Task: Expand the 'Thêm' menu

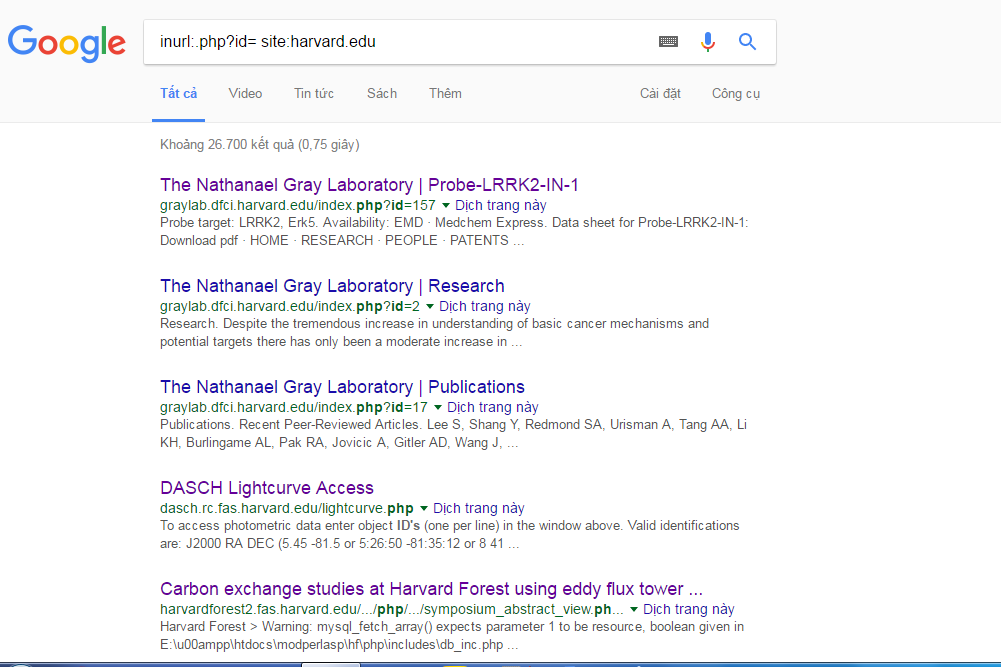Action: click(x=445, y=94)
